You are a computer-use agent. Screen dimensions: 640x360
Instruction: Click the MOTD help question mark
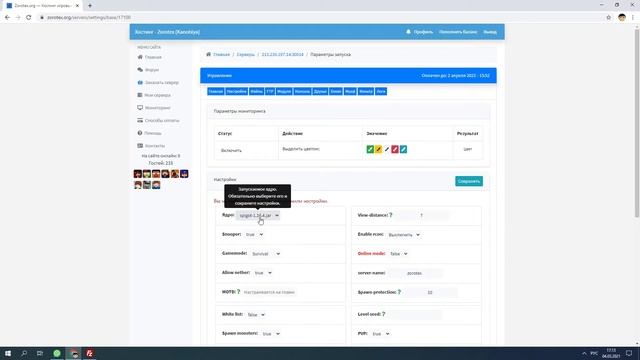pyautogui.click(x=239, y=292)
